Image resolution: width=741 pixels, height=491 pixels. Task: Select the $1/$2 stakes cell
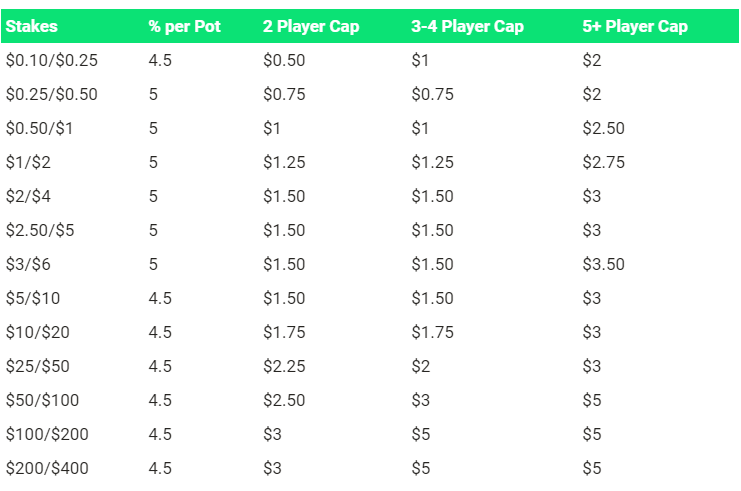click(x=29, y=163)
